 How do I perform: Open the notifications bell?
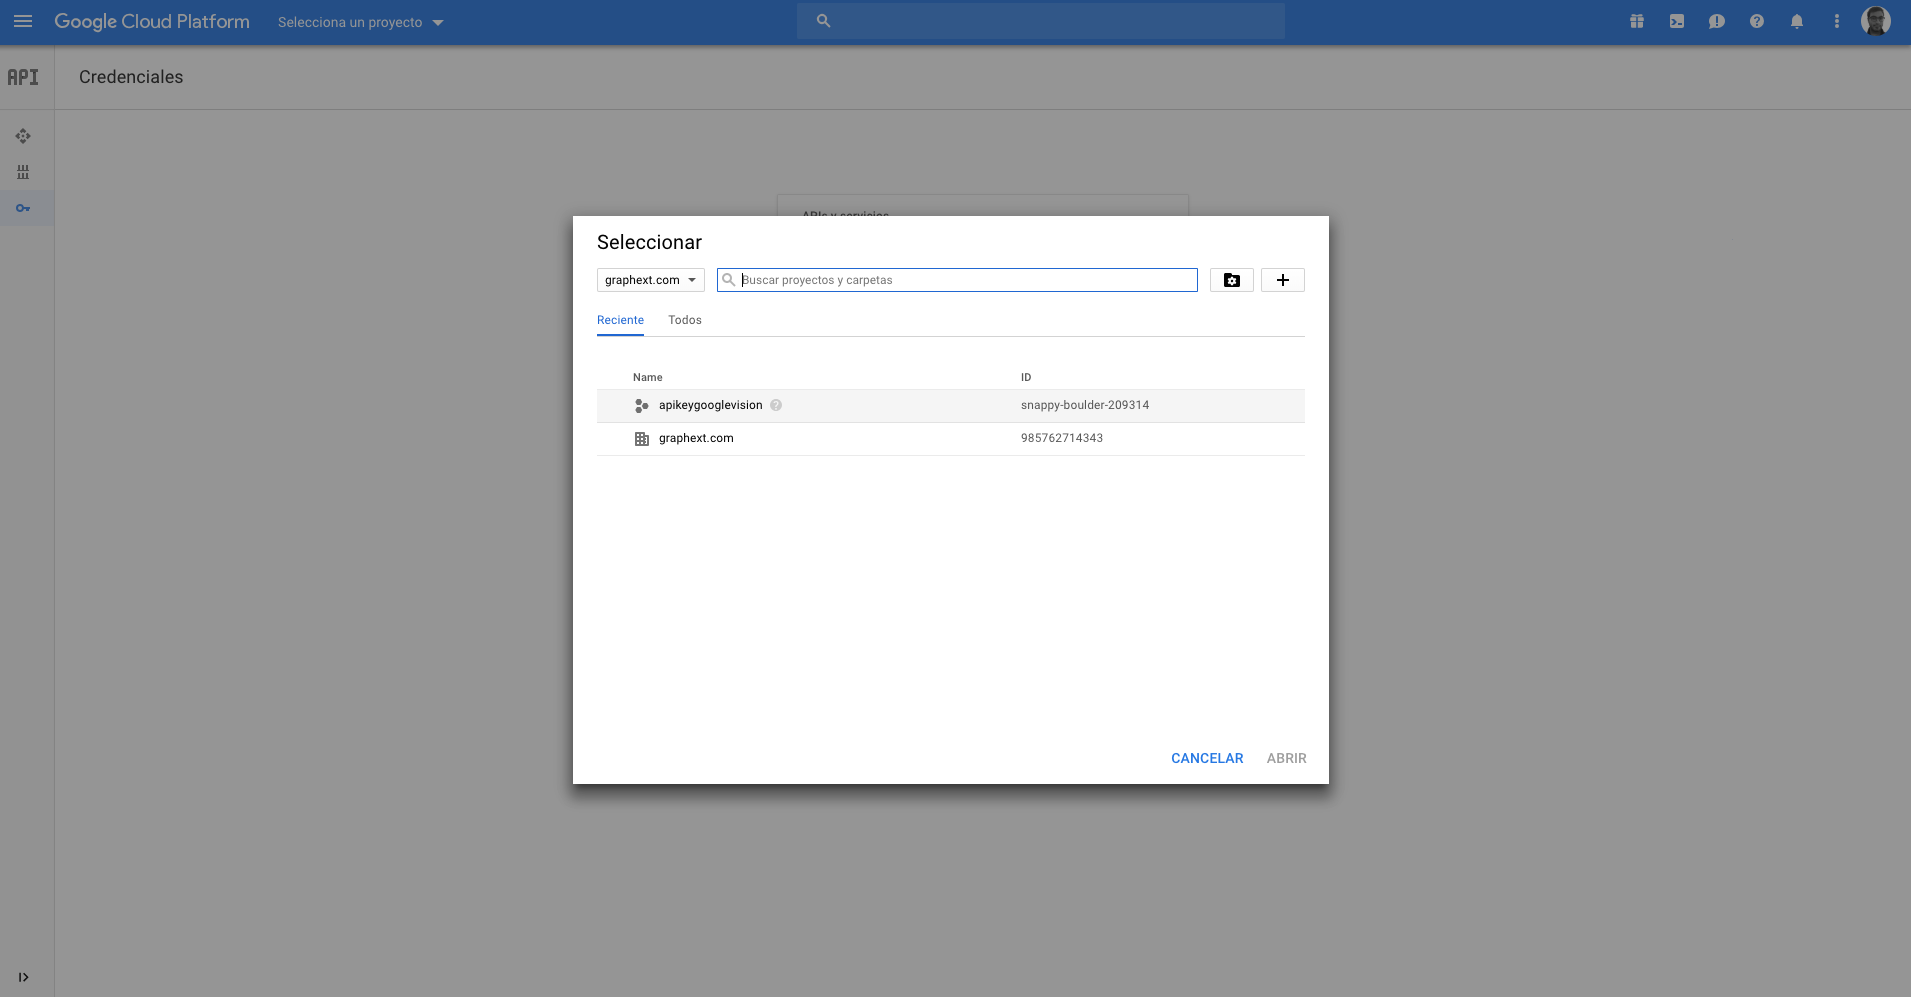click(1797, 21)
